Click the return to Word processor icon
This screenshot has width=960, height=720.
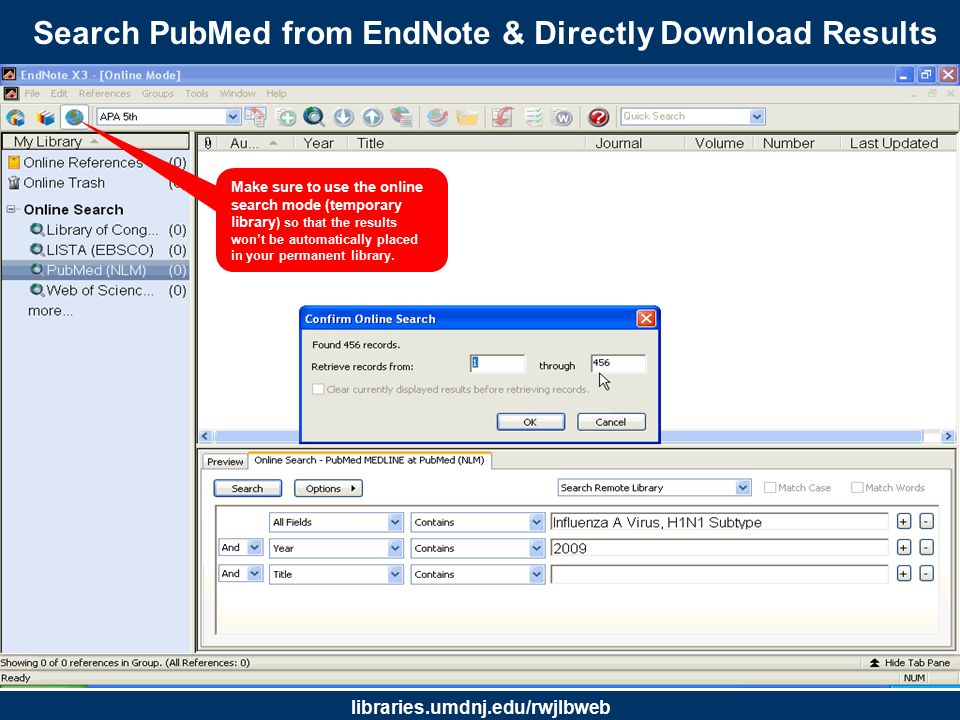click(561, 117)
